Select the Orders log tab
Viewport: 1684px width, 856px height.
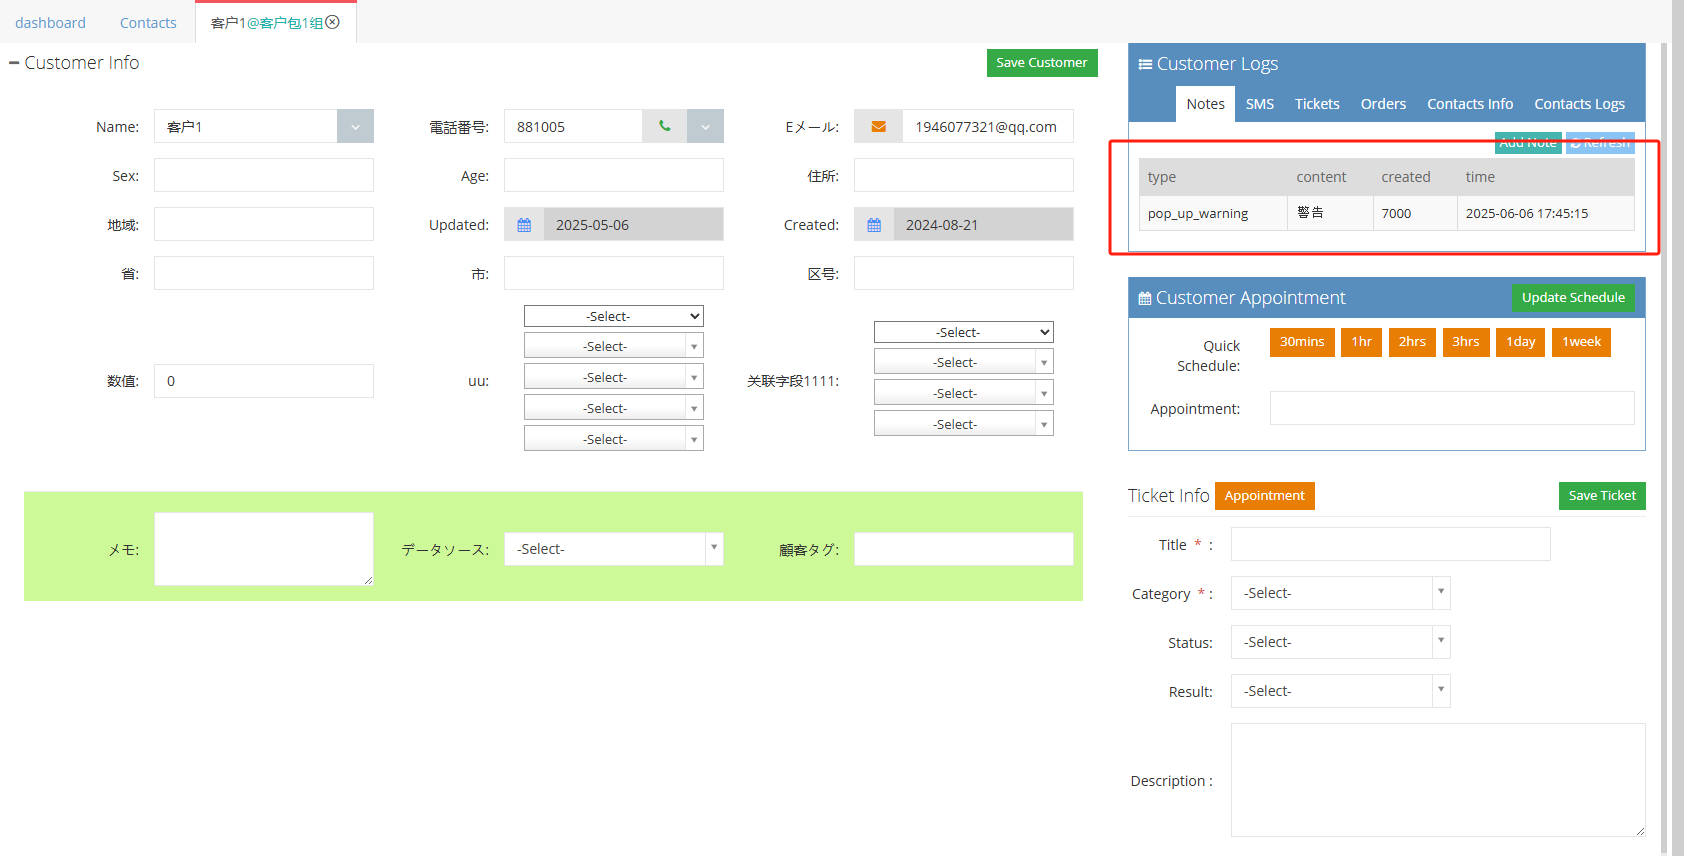click(1383, 104)
